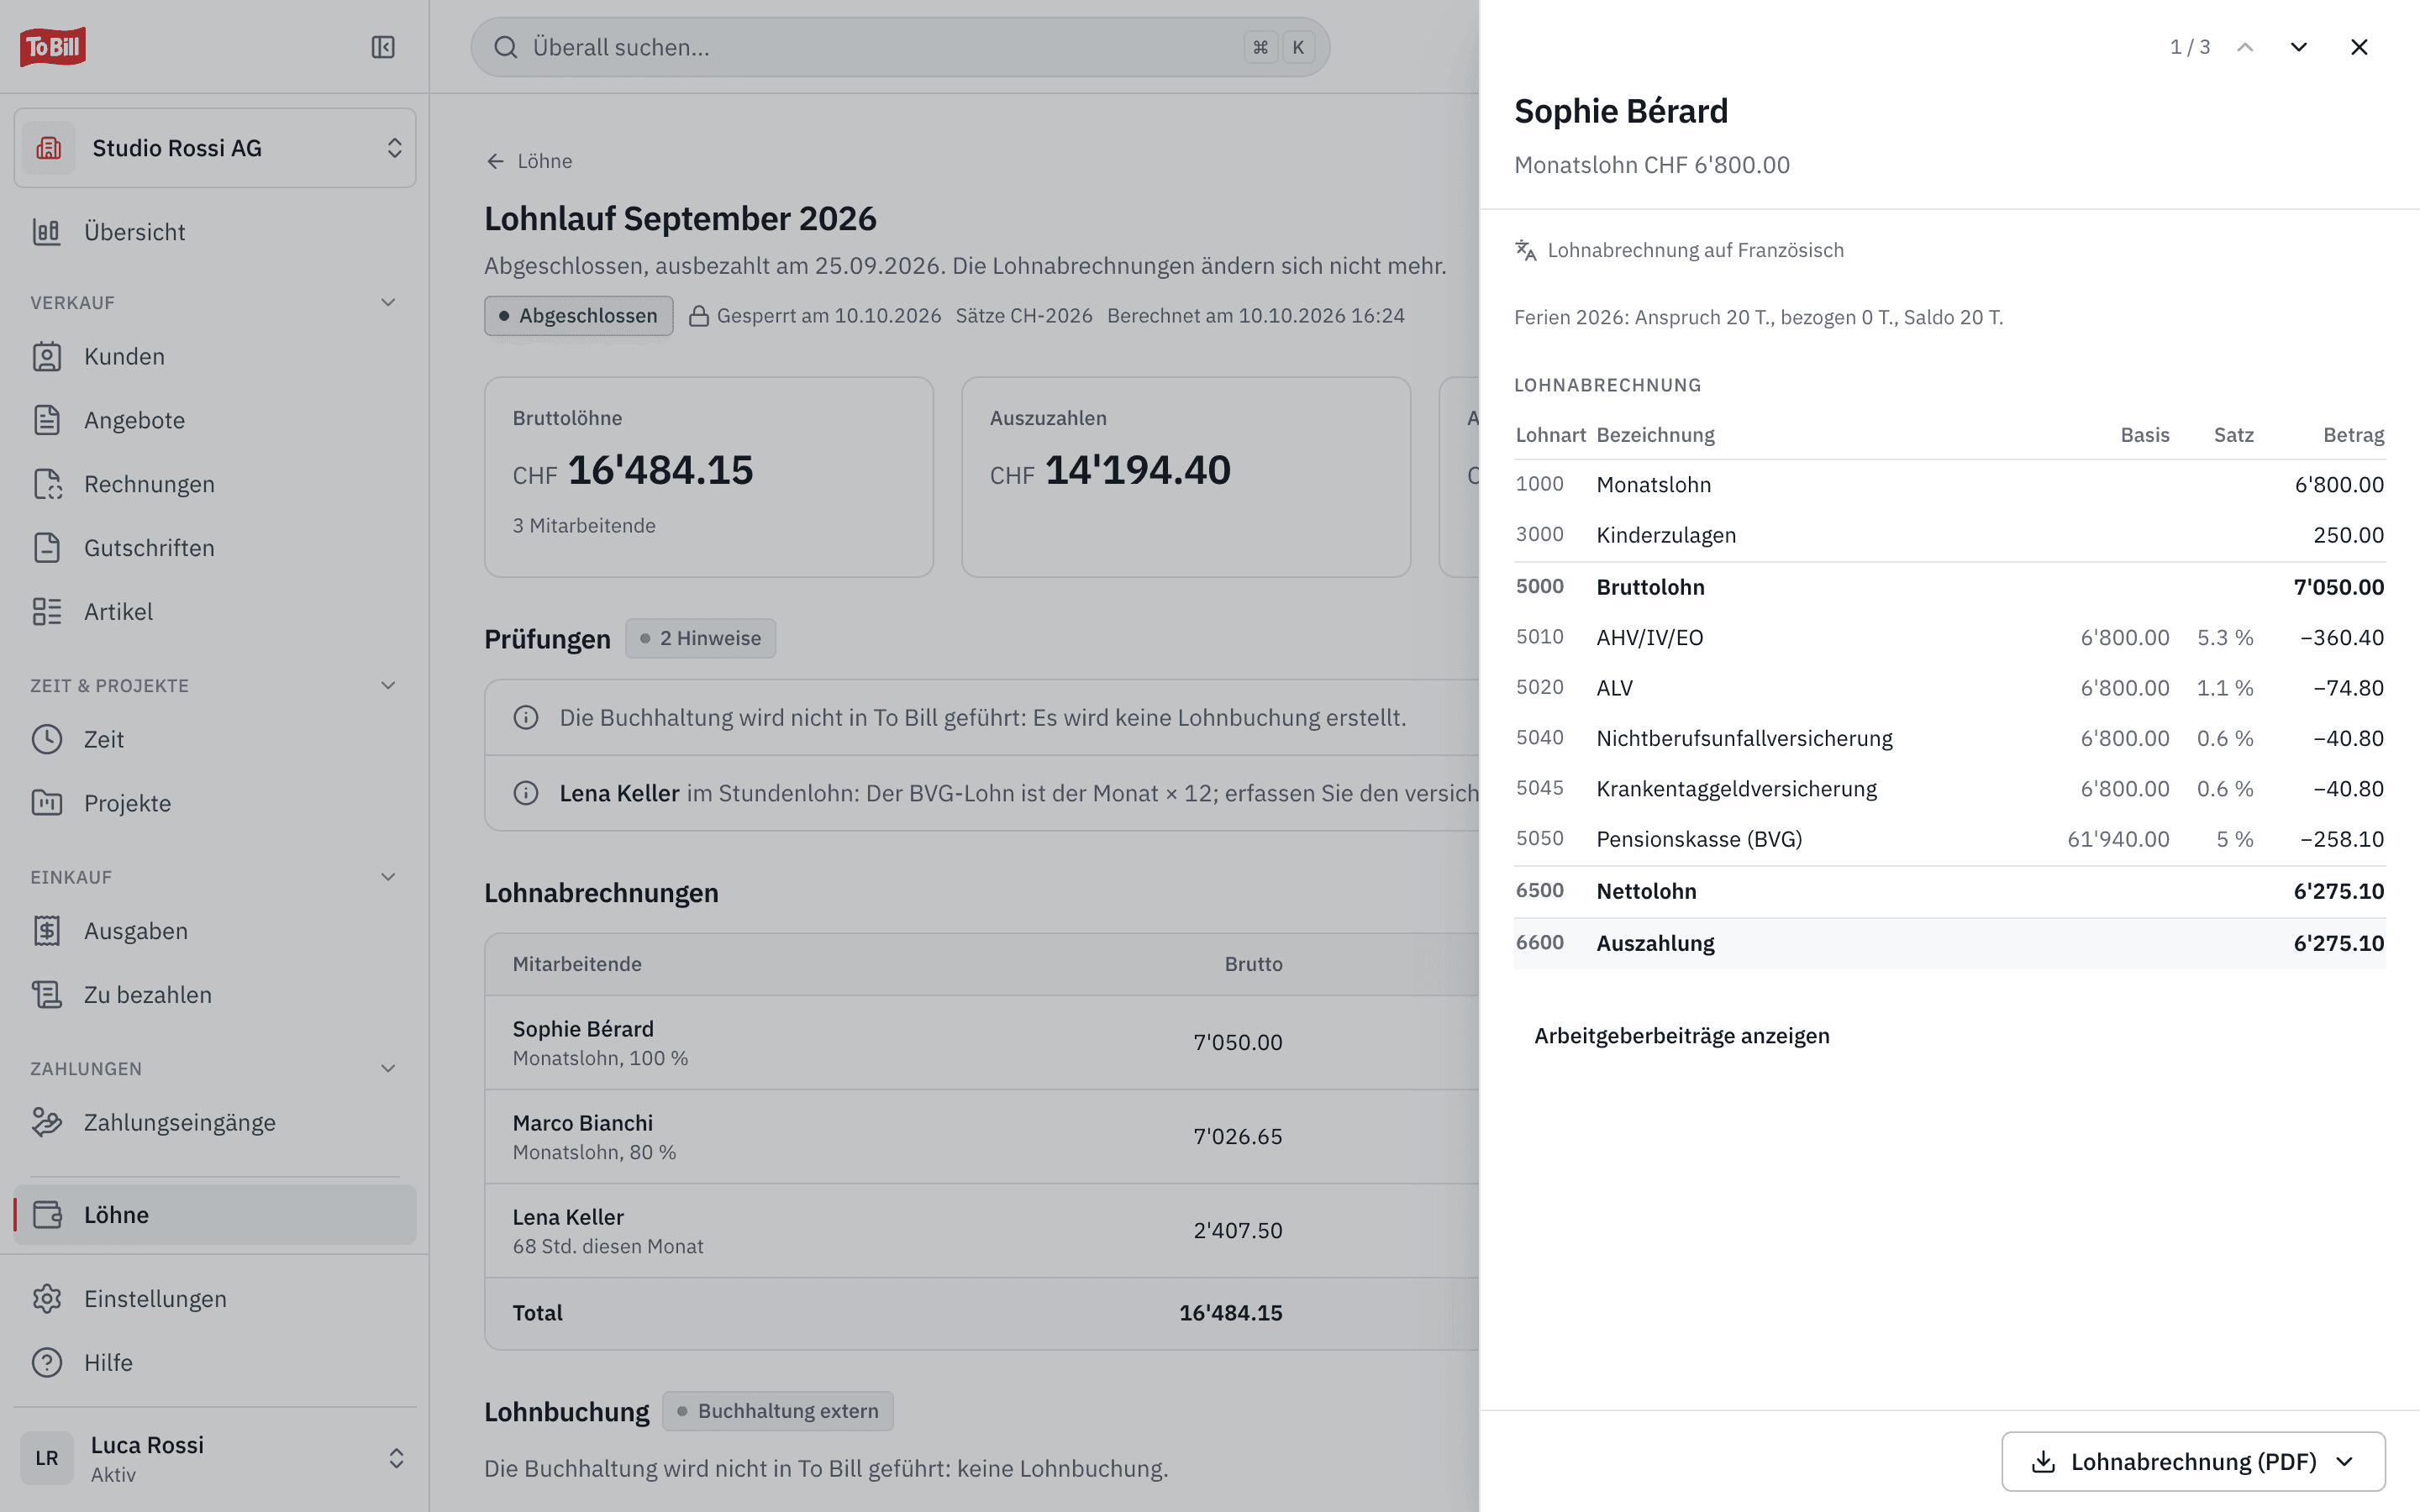
Task: Expand the Luca Rossi user menu
Action: 215,1458
